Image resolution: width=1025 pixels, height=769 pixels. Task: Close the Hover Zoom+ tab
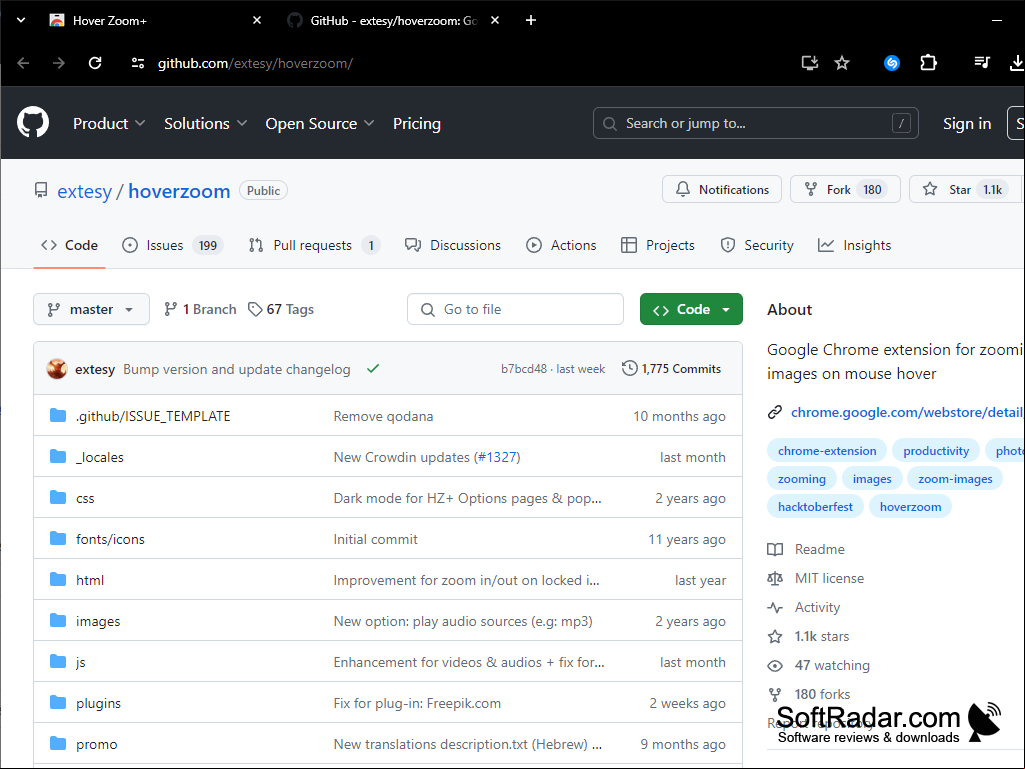257,20
